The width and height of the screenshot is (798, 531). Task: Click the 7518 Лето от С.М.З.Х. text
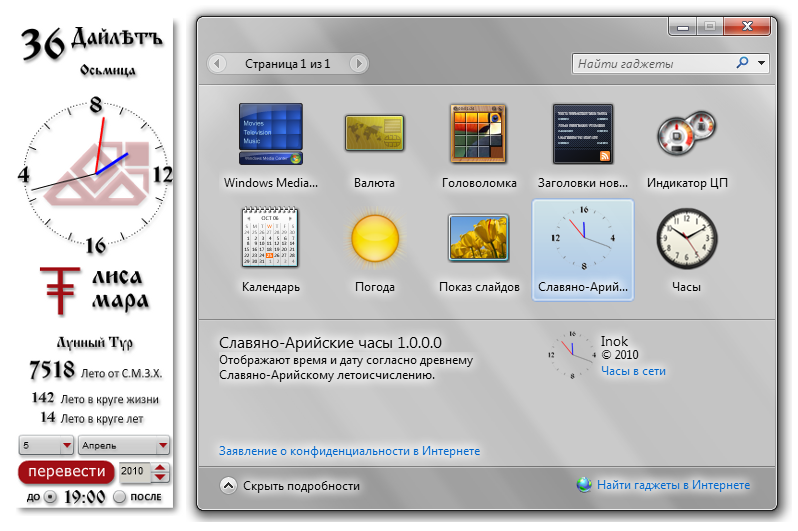point(96,371)
